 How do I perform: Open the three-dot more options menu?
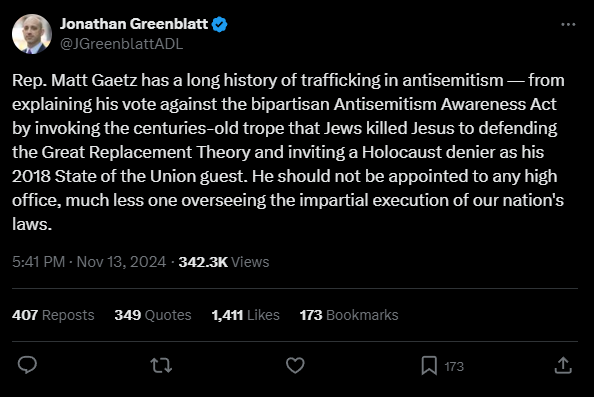(x=568, y=25)
